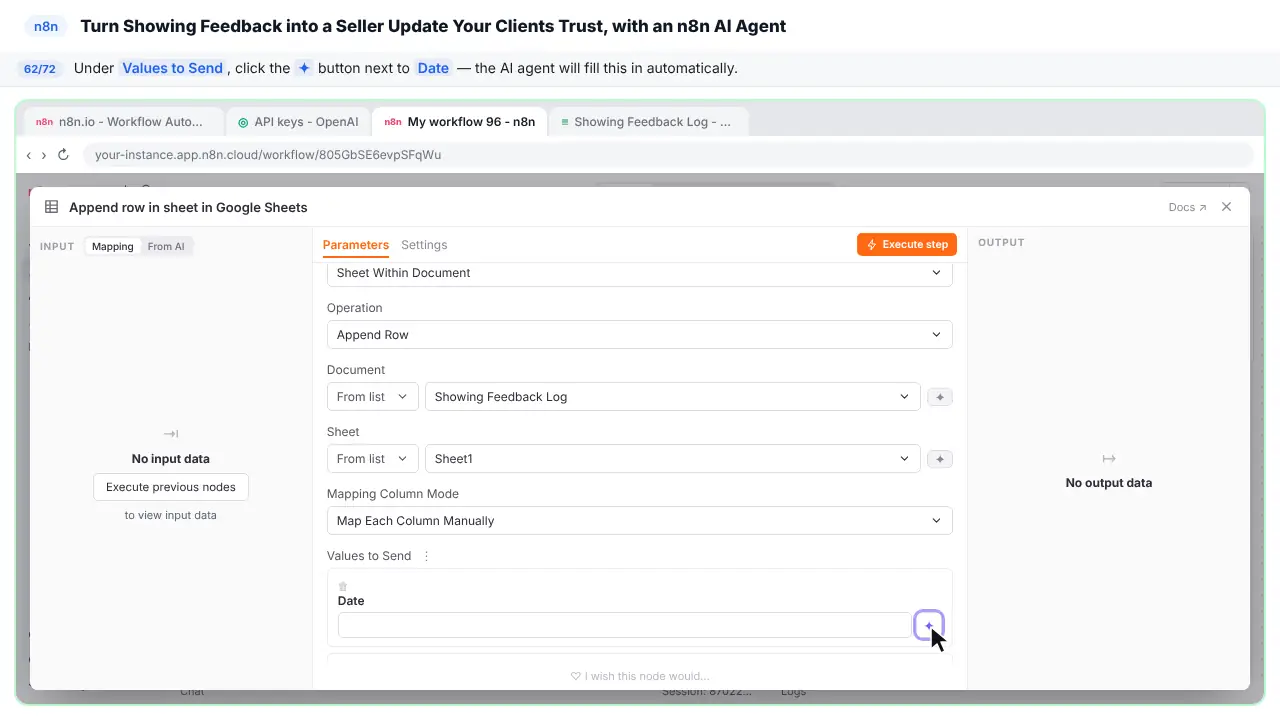Switch to the Parameters tab
This screenshot has width=1280, height=720.
pyautogui.click(x=355, y=245)
